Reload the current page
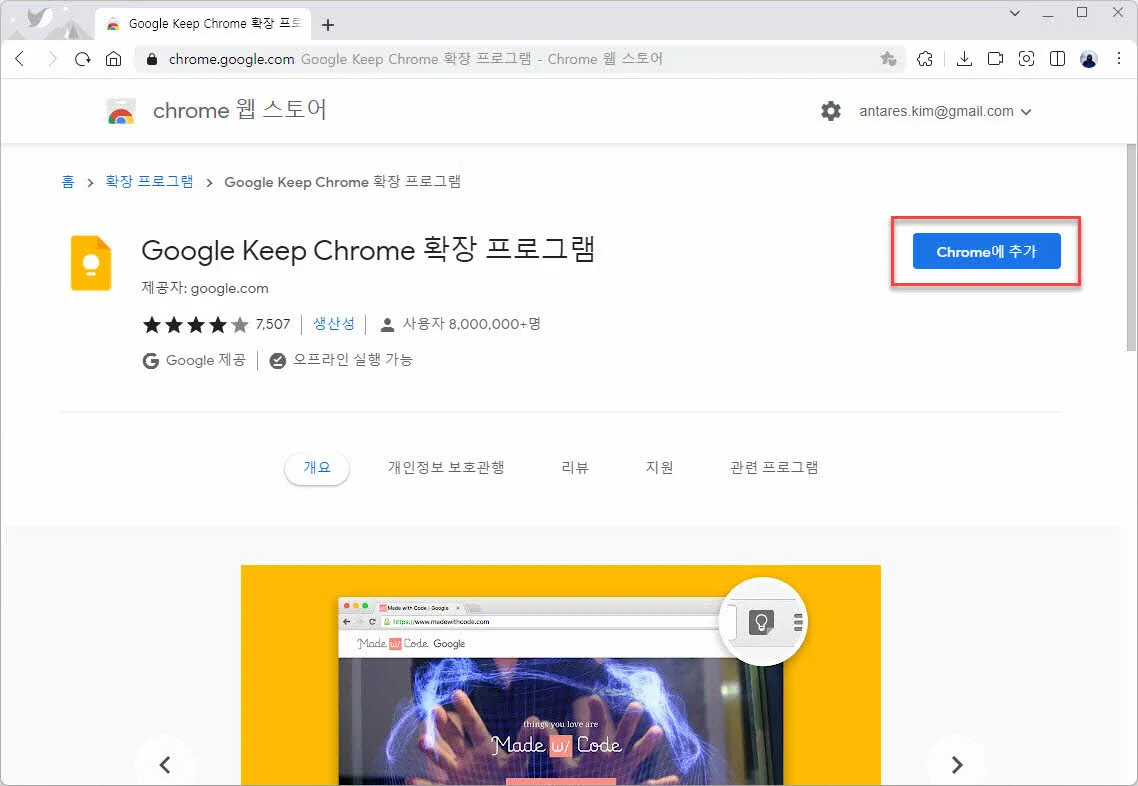Viewport: 1138px width, 786px height. coord(83,59)
